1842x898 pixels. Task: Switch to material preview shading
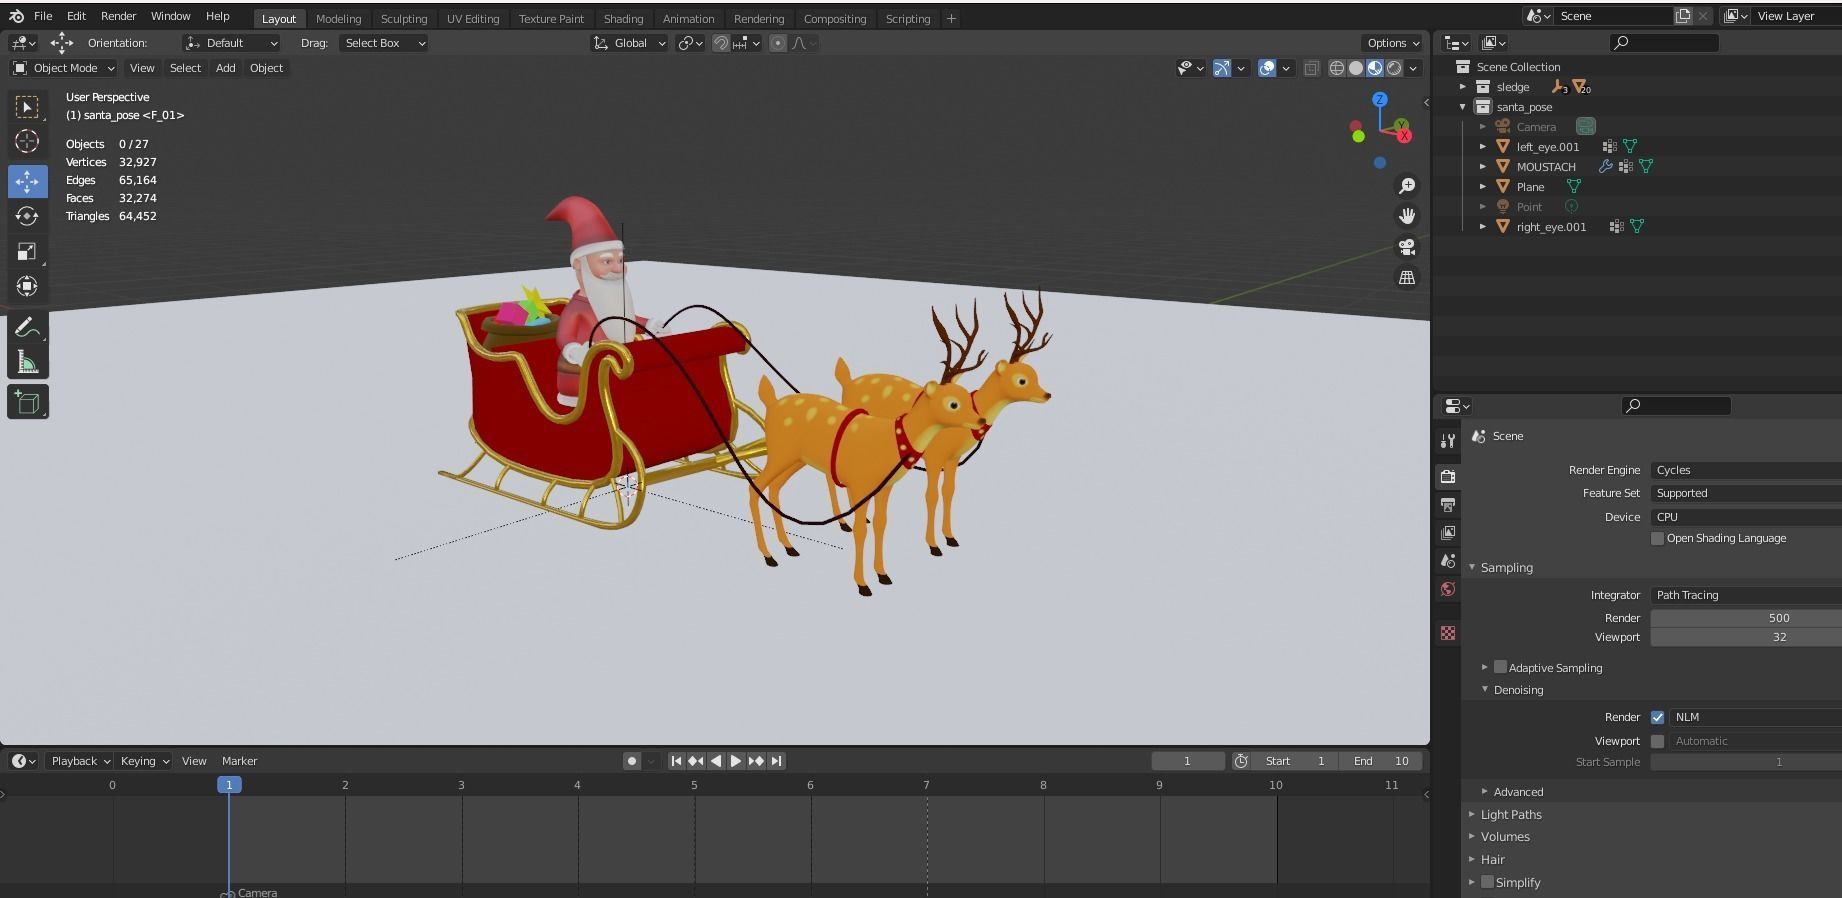click(x=1375, y=68)
